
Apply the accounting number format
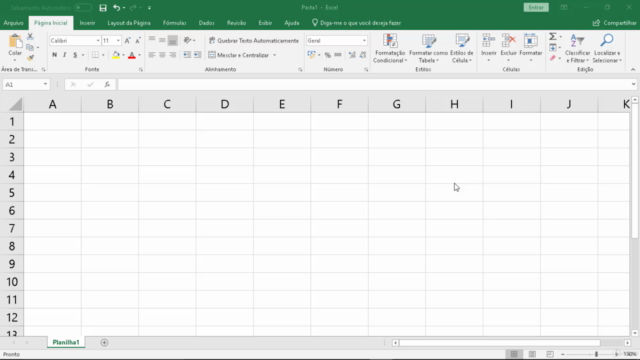311,55
